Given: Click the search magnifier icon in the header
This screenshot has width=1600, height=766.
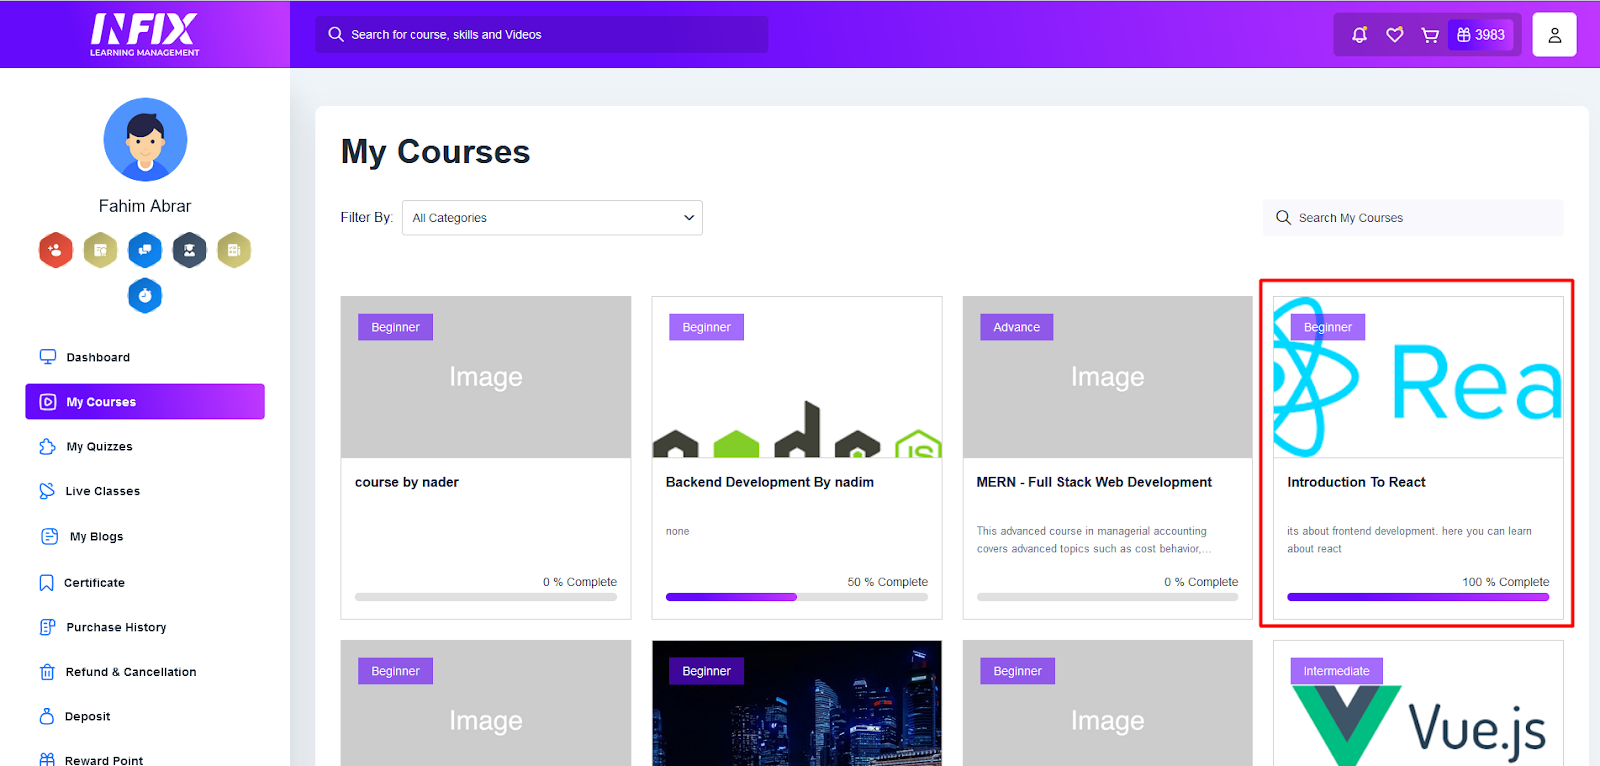Looking at the screenshot, I should pos(336,34).
